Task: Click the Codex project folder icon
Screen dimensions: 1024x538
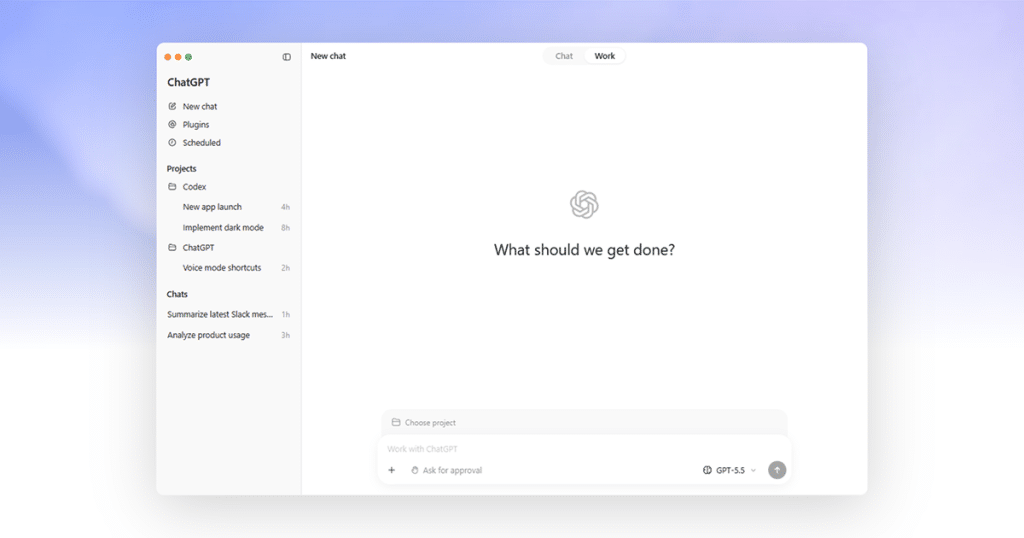Action: coord(172,186)
